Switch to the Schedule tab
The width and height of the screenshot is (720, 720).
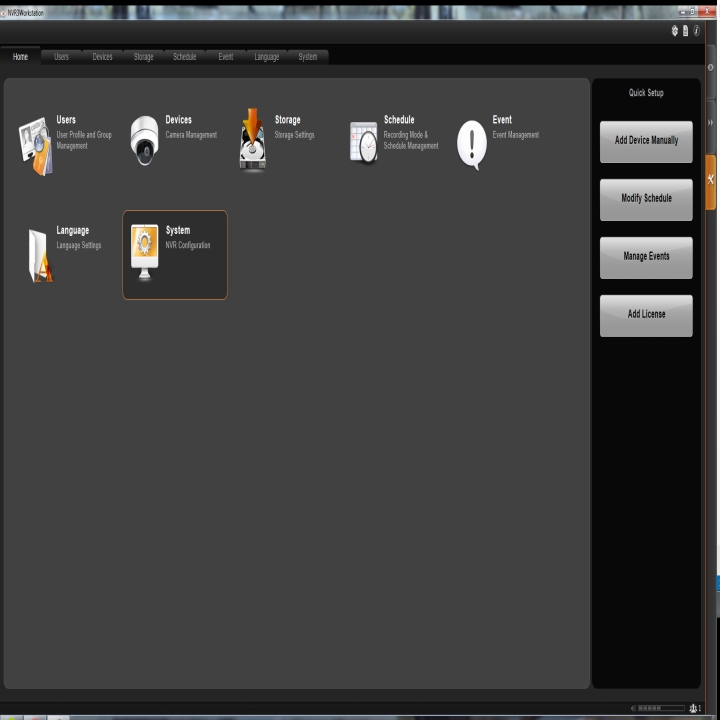[185, 57]
